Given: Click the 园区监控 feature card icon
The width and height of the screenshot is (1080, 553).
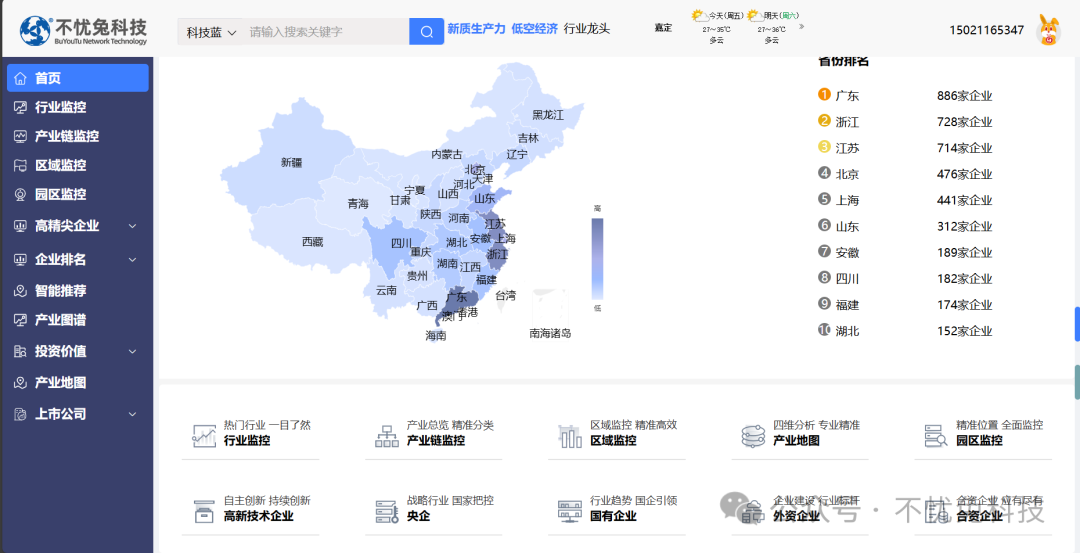Looking at the screenshot, I should pos(936,435).
